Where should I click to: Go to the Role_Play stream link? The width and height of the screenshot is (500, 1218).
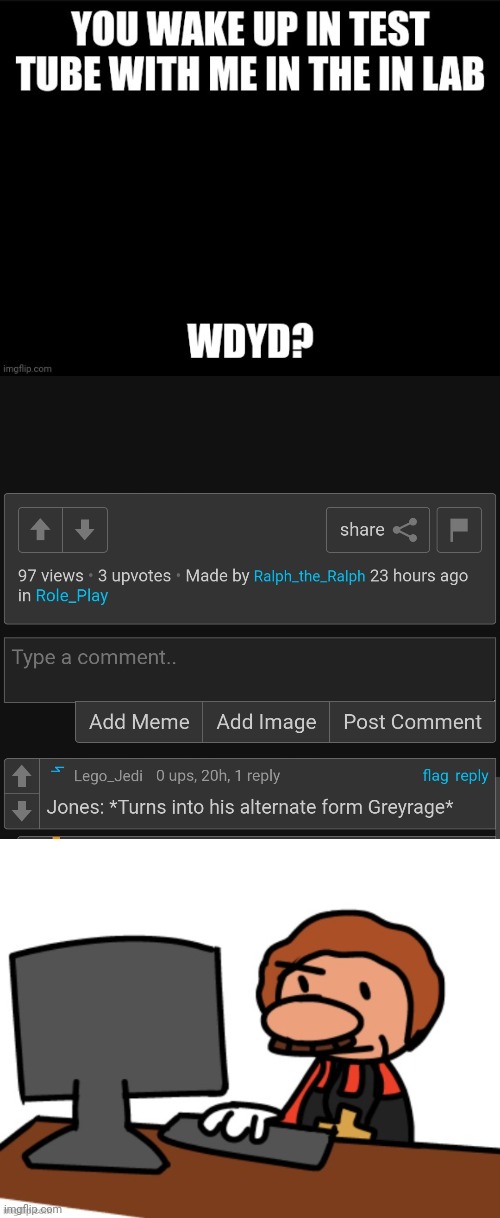(72, 596)
